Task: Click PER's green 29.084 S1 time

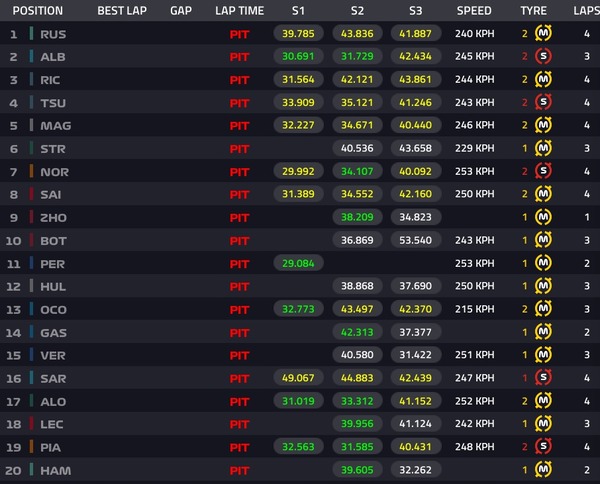Action: tap(298, 263)
